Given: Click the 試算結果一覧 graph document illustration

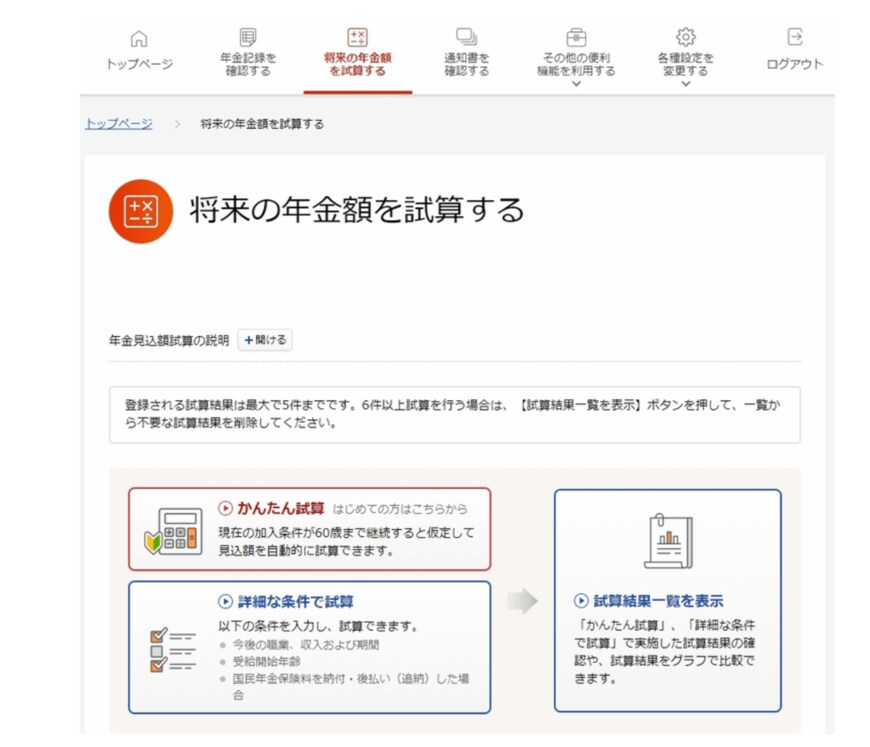Looking at the screenshot, I should [x=668, y=538].
